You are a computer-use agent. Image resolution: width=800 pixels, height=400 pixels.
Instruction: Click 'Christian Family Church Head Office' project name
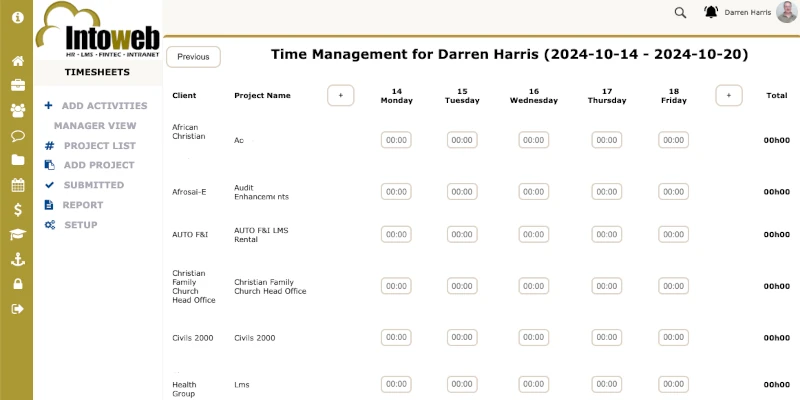coord(270,286)
